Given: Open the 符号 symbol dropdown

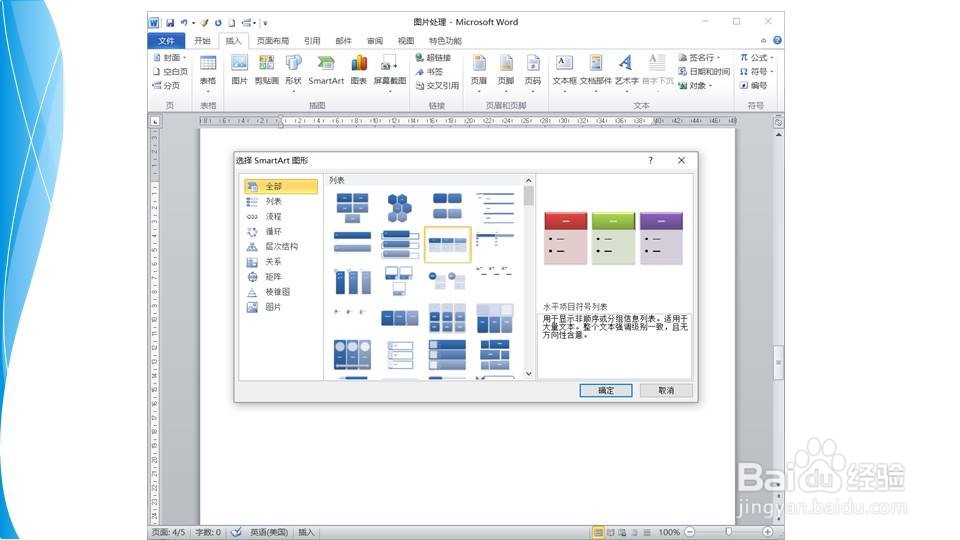Looking at the screenshot, I should coord(757,72).
